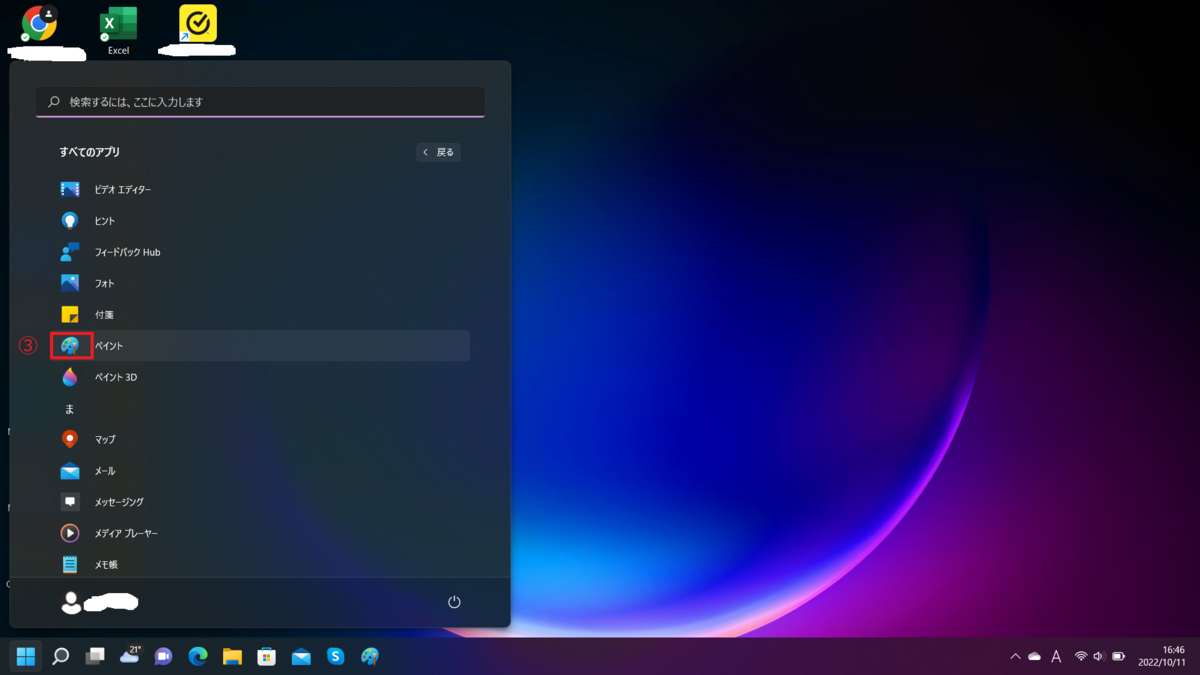The width and height of the screenshot is (1200, 675).
Task: Launch メッセージング app
Action: pos(260,502)
